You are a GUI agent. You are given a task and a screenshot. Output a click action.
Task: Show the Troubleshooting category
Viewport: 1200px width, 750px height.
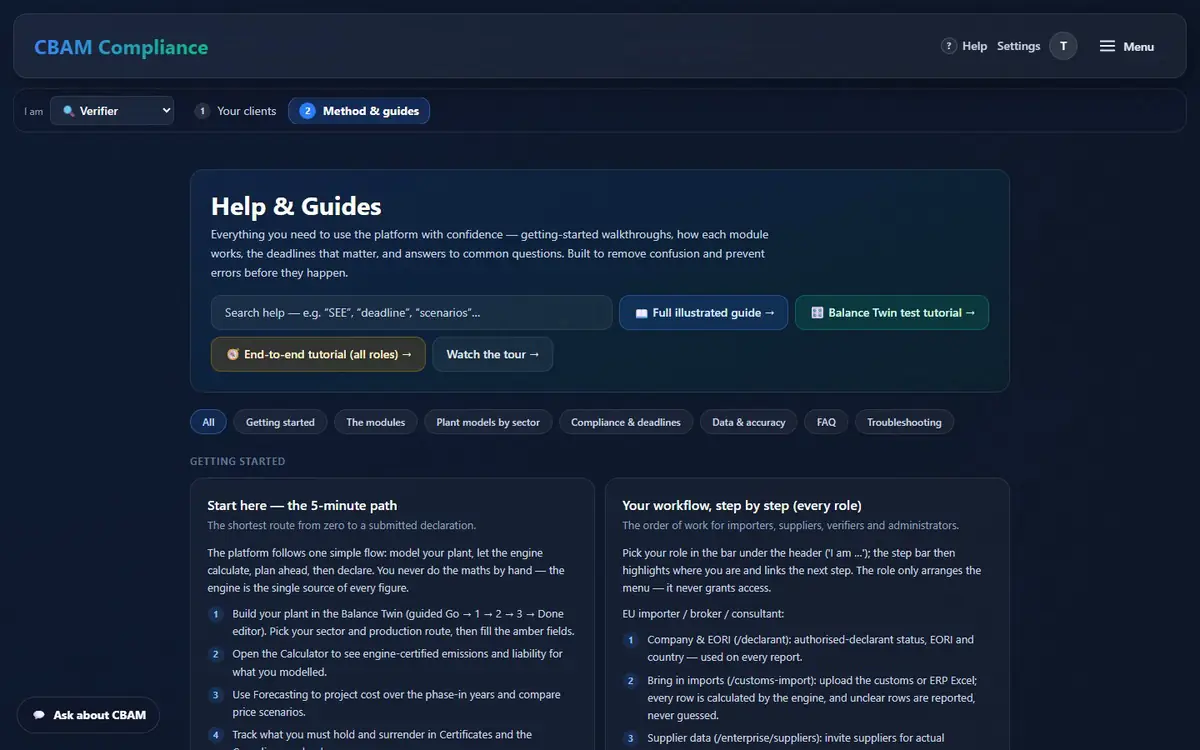[x=904, y=422]
